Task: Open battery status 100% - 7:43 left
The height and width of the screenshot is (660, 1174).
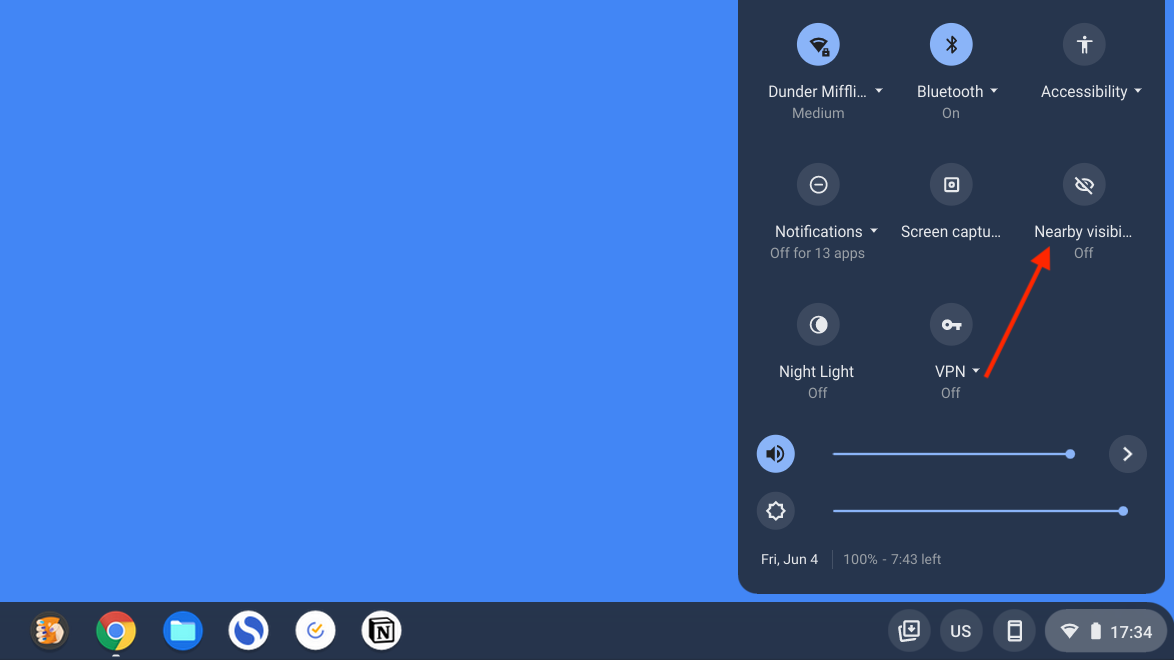Action: pos(892,560)
